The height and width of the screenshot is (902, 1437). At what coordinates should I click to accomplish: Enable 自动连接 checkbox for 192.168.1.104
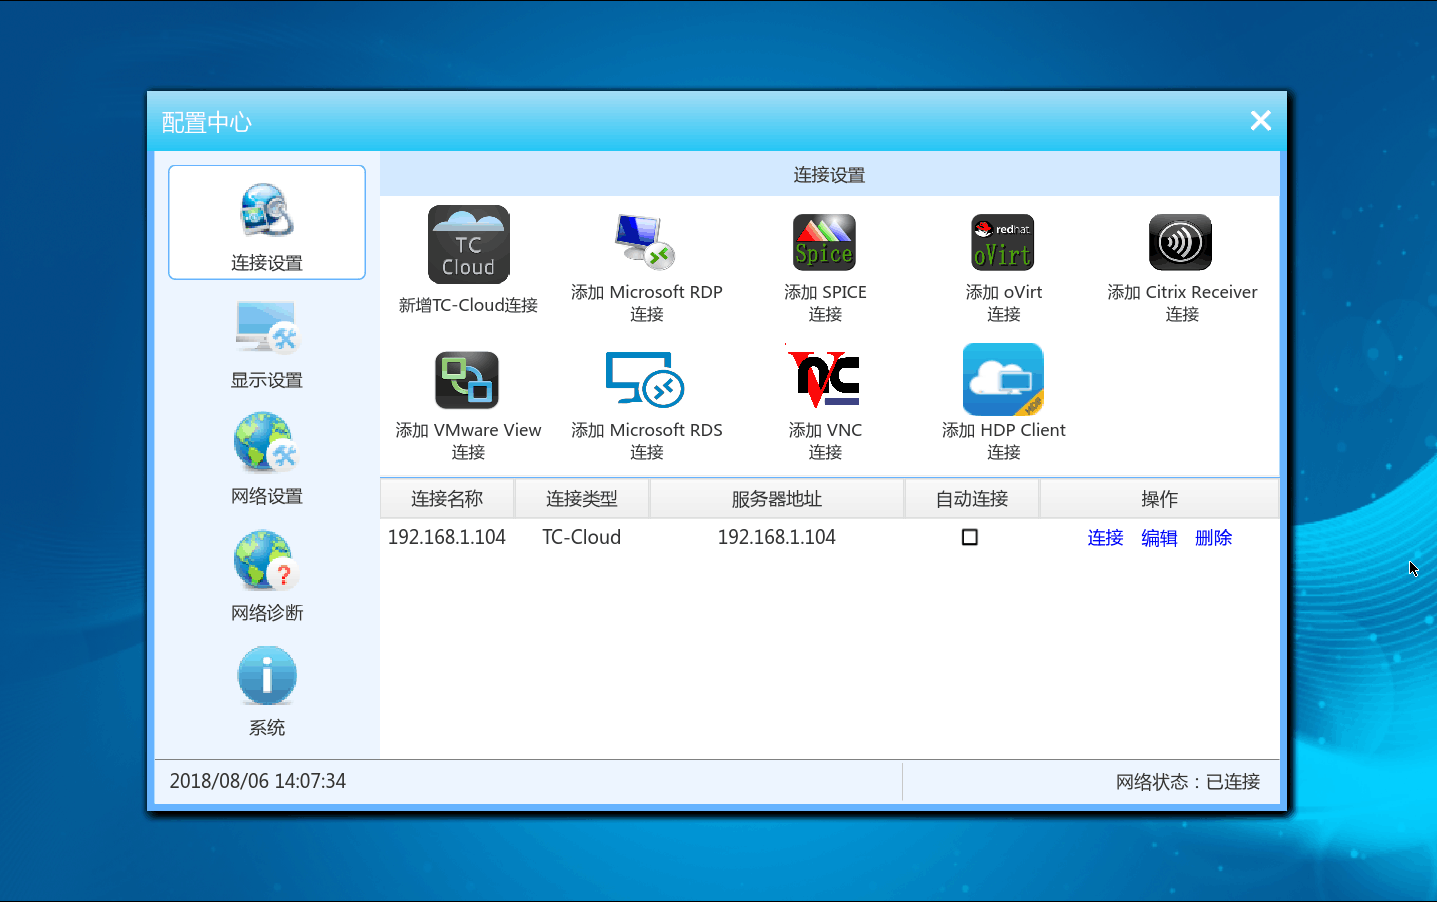970,538
